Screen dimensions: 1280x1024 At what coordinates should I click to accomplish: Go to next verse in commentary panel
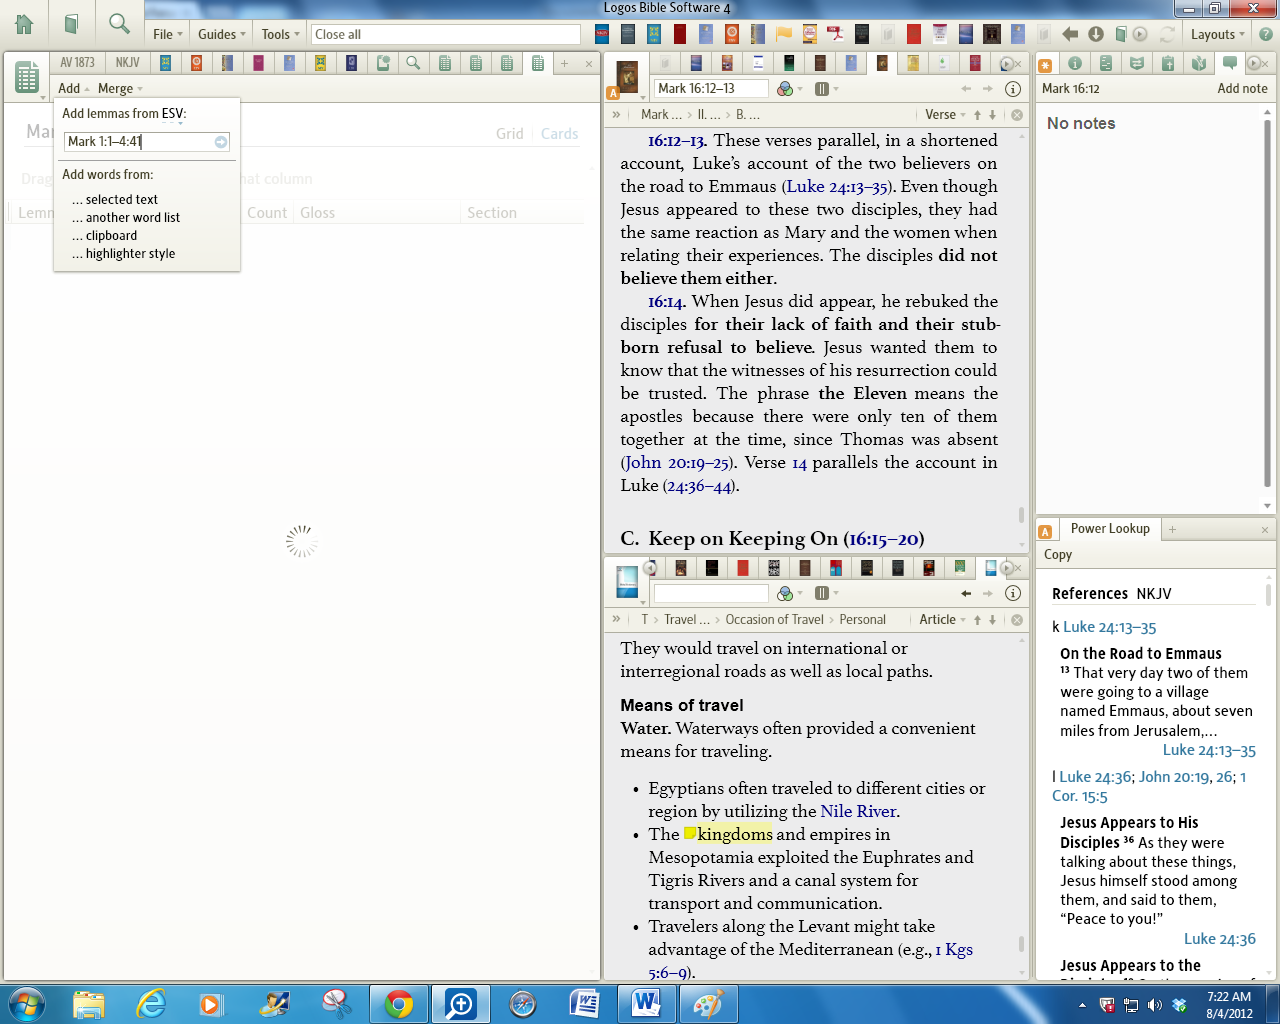[x=993, y=115]
